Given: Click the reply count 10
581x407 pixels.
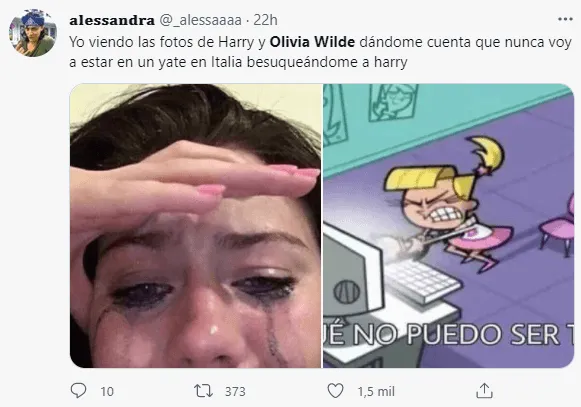Looking at the screenshot, I should [107, 391].
